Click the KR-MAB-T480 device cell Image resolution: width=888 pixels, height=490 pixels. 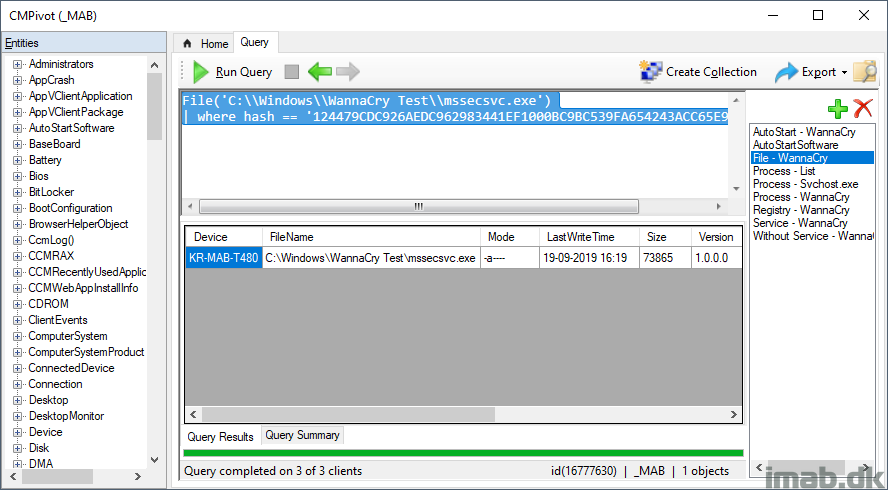(224, 258)
